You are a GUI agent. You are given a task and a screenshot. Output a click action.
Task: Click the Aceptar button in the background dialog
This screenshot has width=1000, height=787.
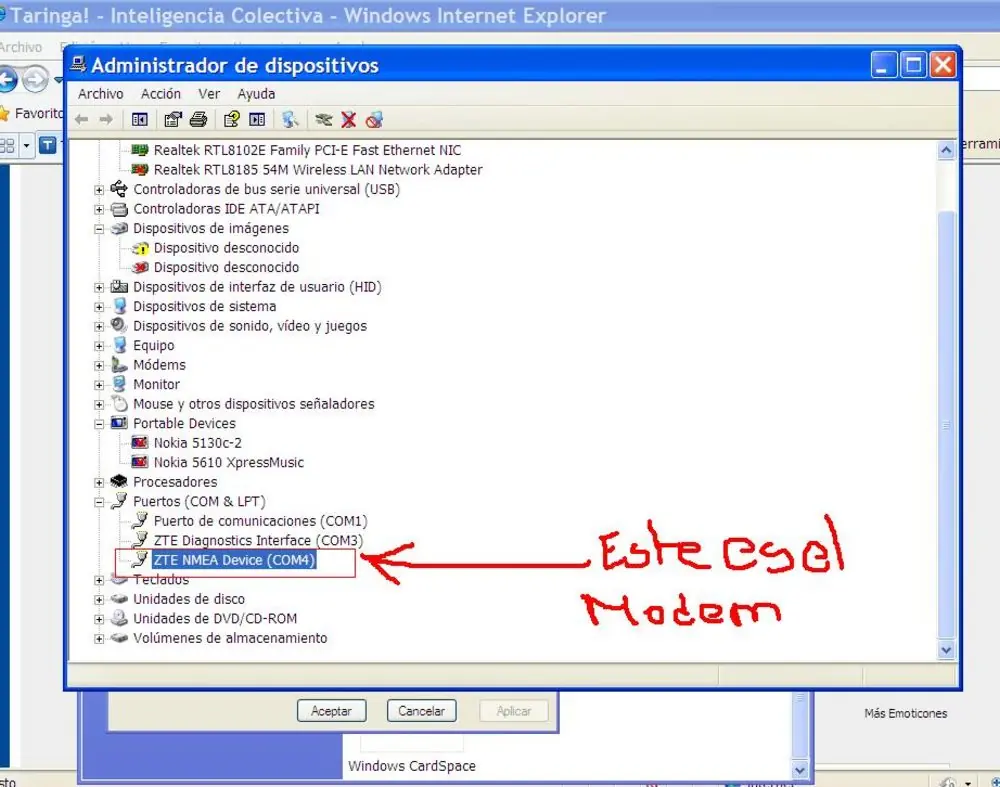pyautogui.click(x=332, y=710)
